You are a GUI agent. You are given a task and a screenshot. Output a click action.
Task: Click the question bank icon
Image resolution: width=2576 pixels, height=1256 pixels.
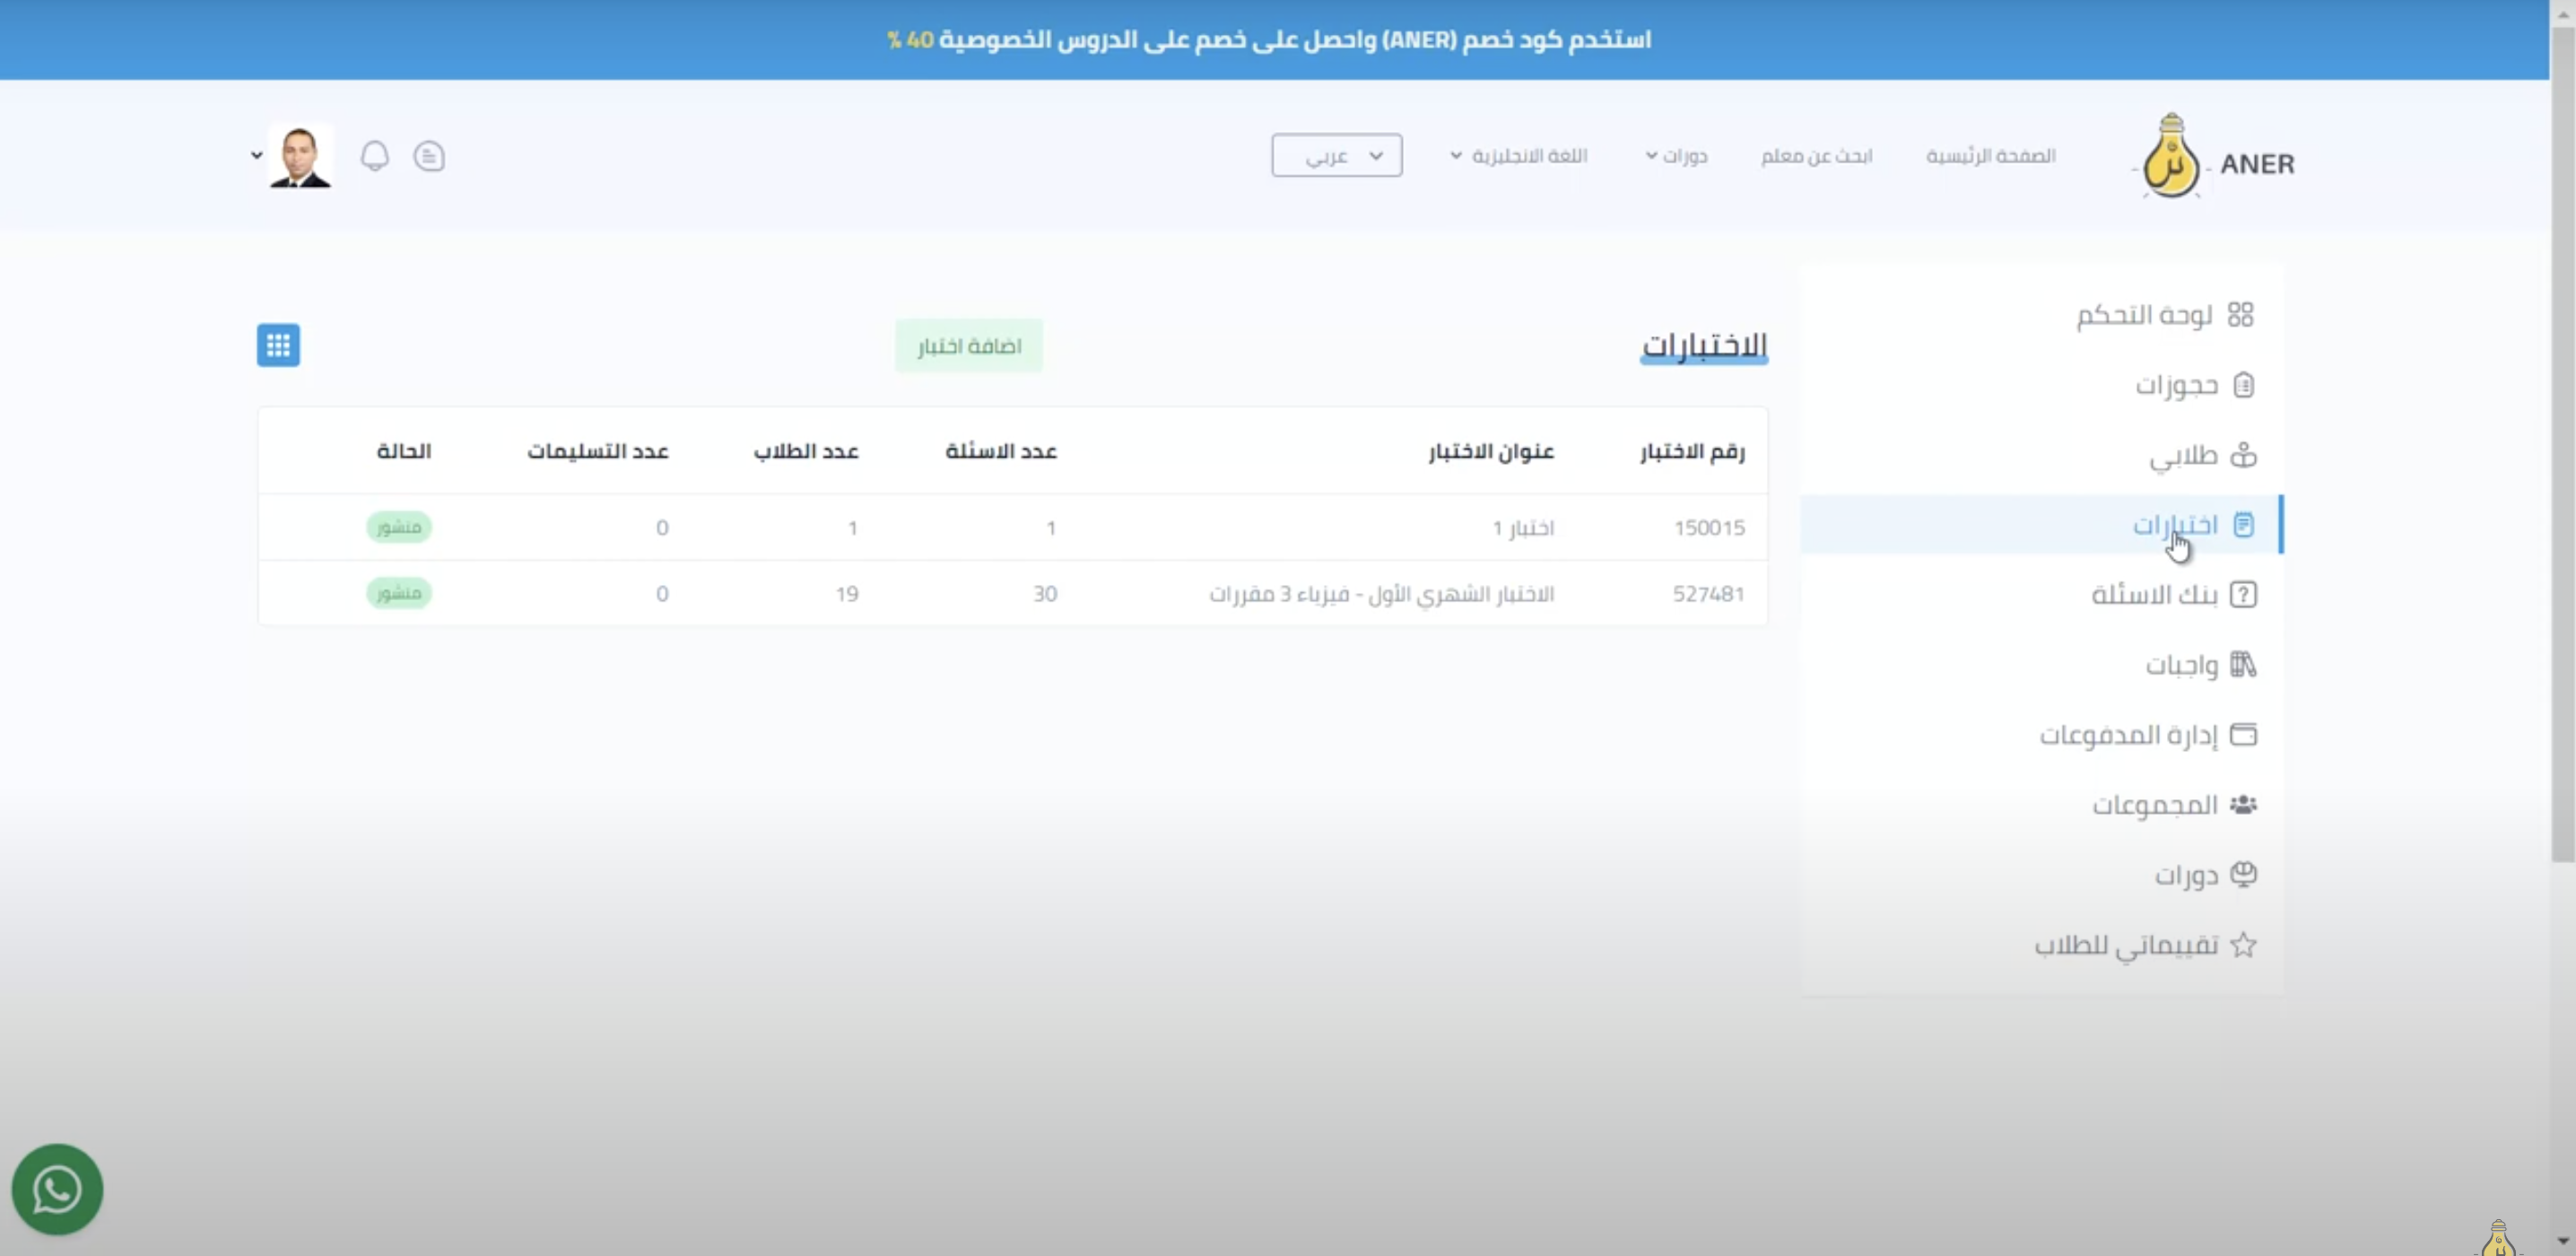click(x=2244, y=595)
